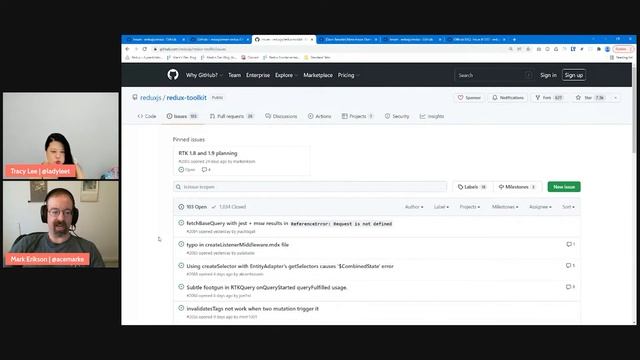The image size is (640, 360).
Task: Click the Sign up button
Action: (x=573, y=75)
